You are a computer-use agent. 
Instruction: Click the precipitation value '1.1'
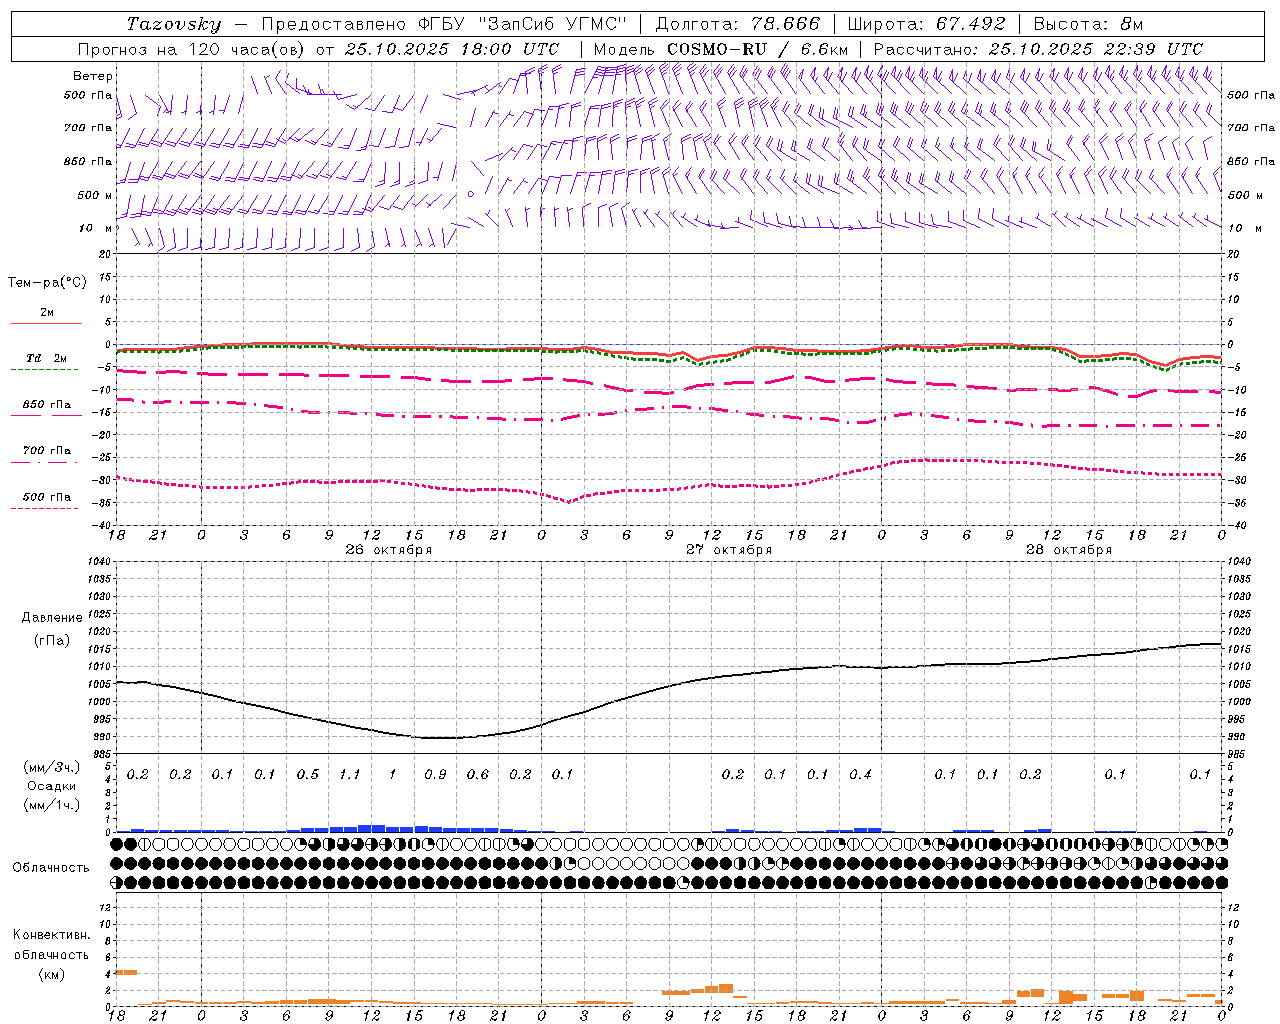point(350,774)
